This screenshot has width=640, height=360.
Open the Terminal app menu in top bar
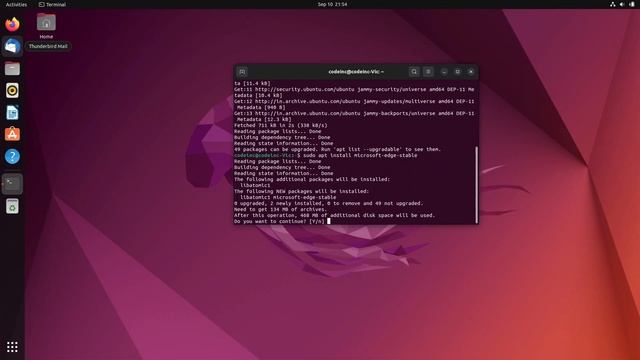52,4
